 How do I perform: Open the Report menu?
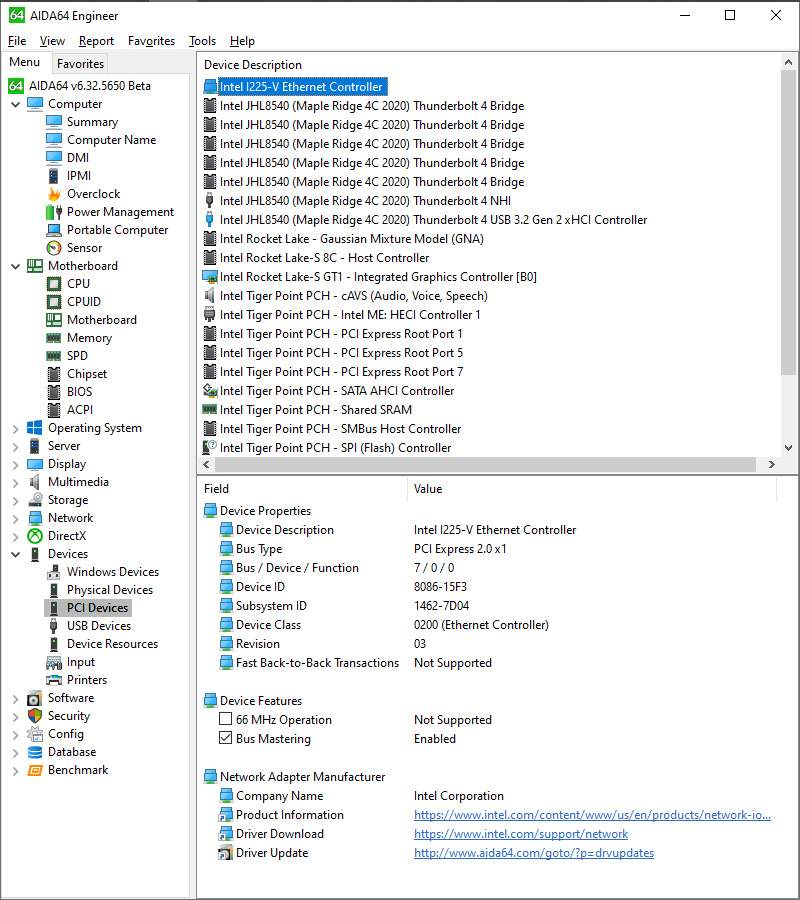click(x=96, y=41)
